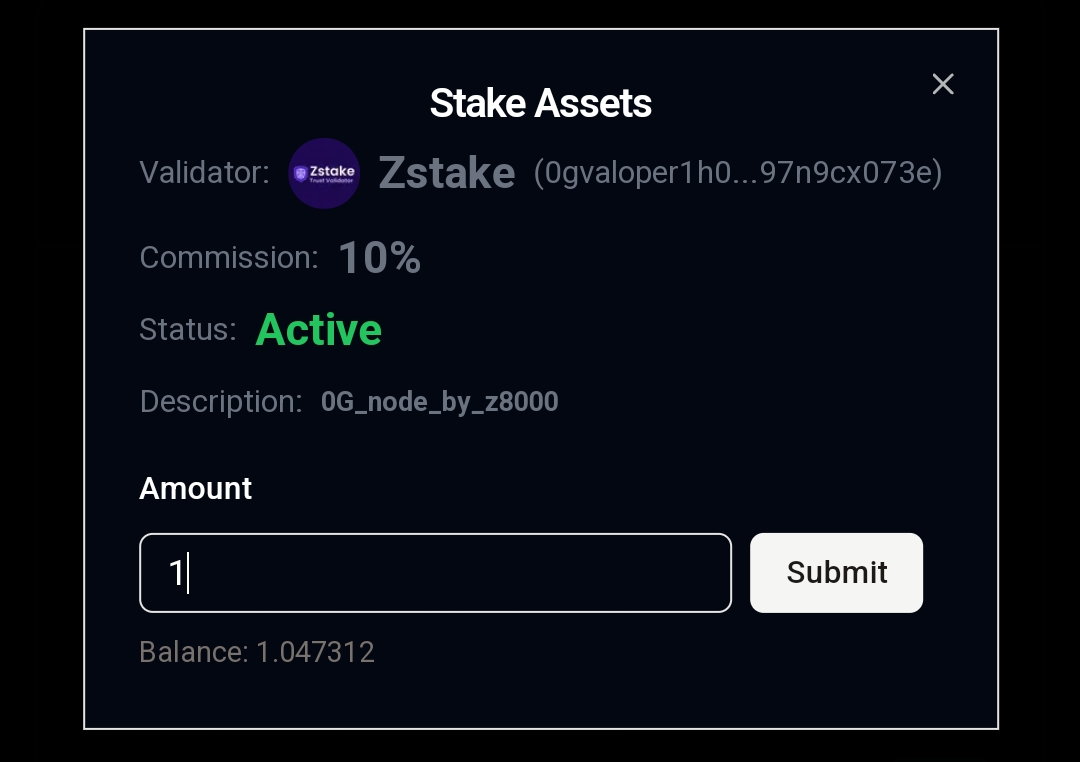Click the Validator: label

click(205, 172)
